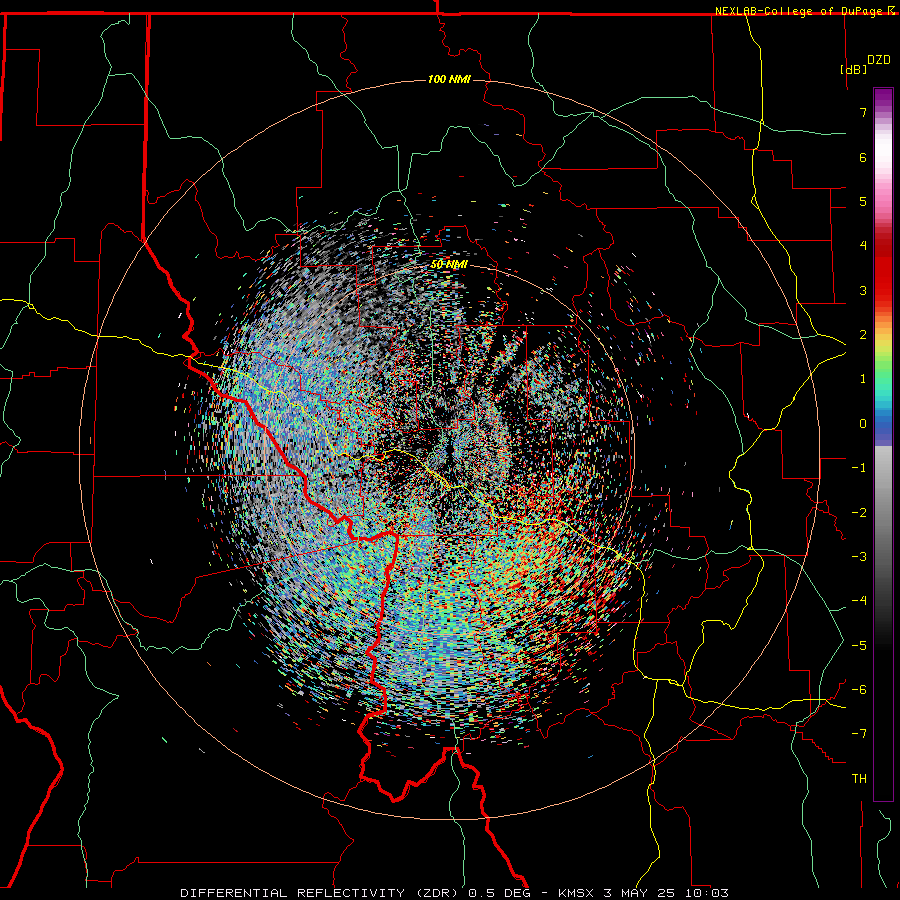Image resolution: width=900 pixels, height=900 pixels.
Task: Click the -1 value on color scale
Action: pos(859,468)
